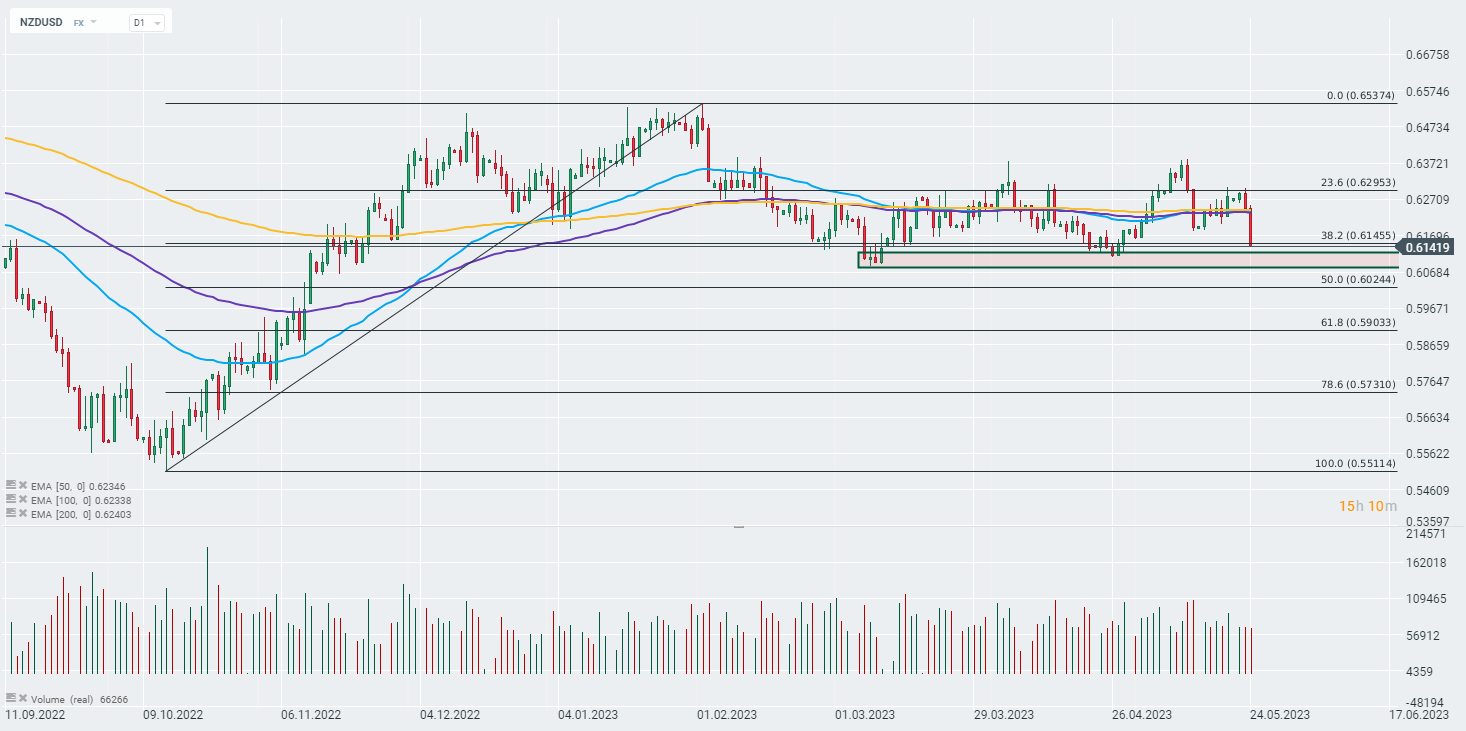1466x731 pixels.
Task: Click the NZDUSD symbol name
Action: pyautogui.click(x=40, y=22)
